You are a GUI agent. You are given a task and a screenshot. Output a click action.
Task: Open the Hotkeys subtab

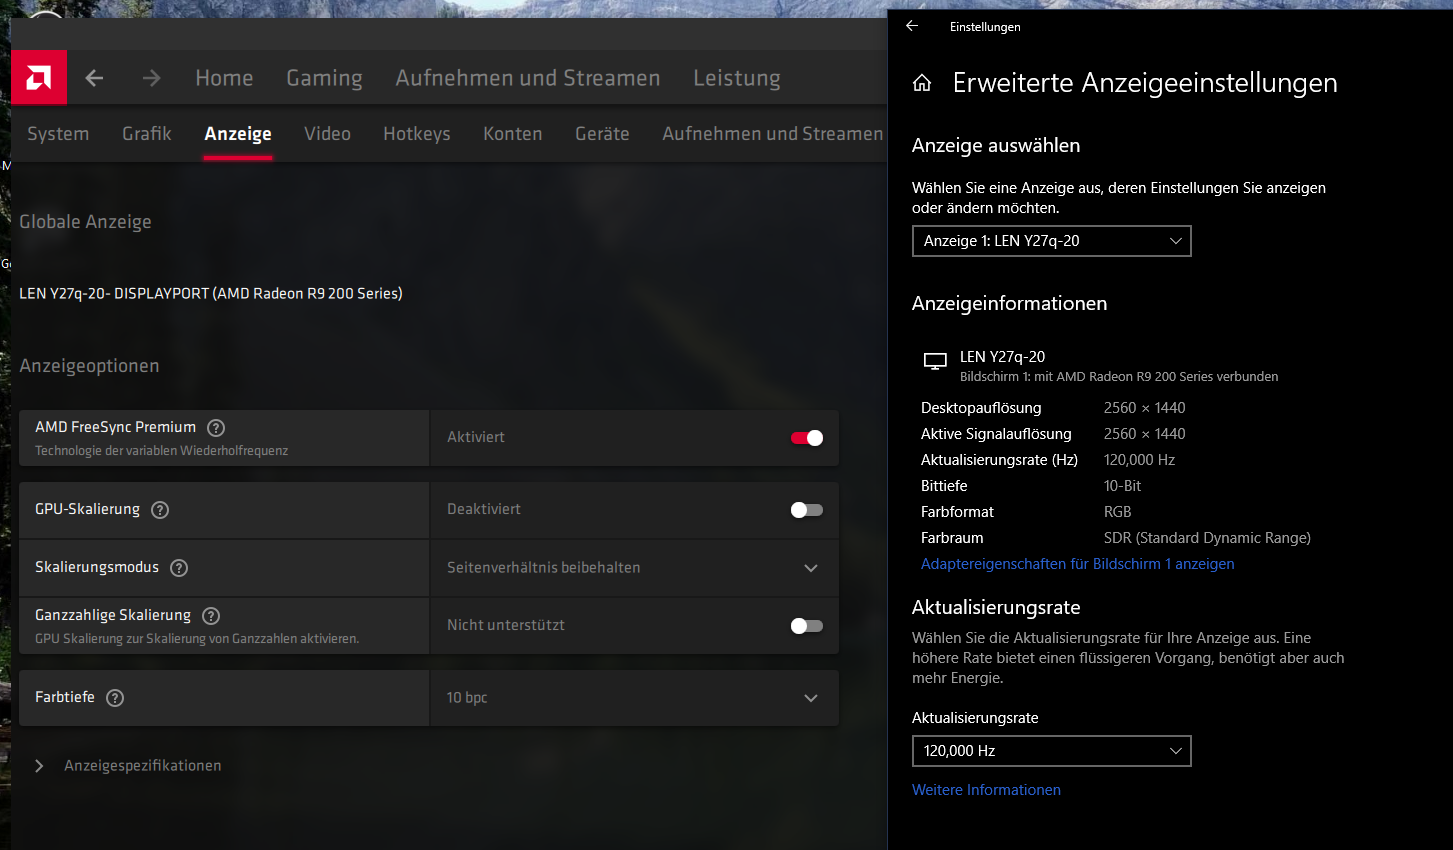tap(417, 134)
